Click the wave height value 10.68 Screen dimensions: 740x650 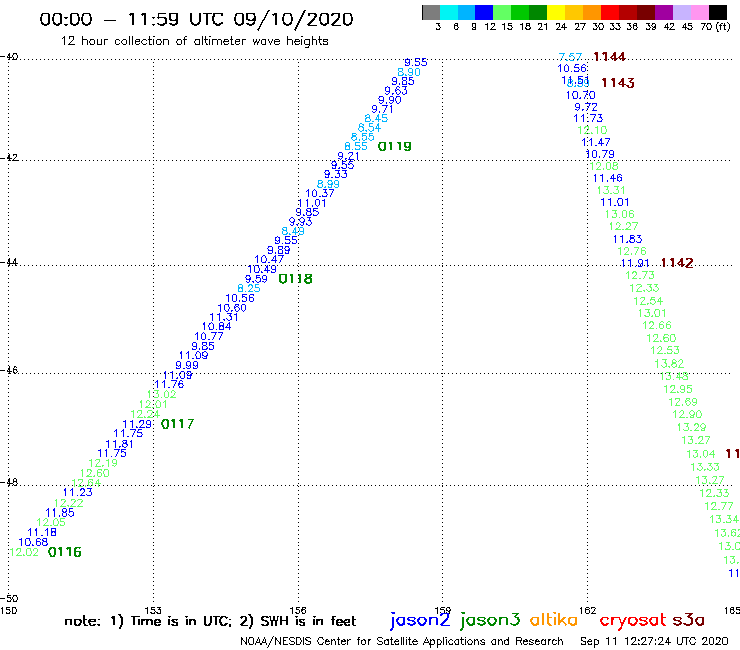pyautogui.click(x=33, y=542)
